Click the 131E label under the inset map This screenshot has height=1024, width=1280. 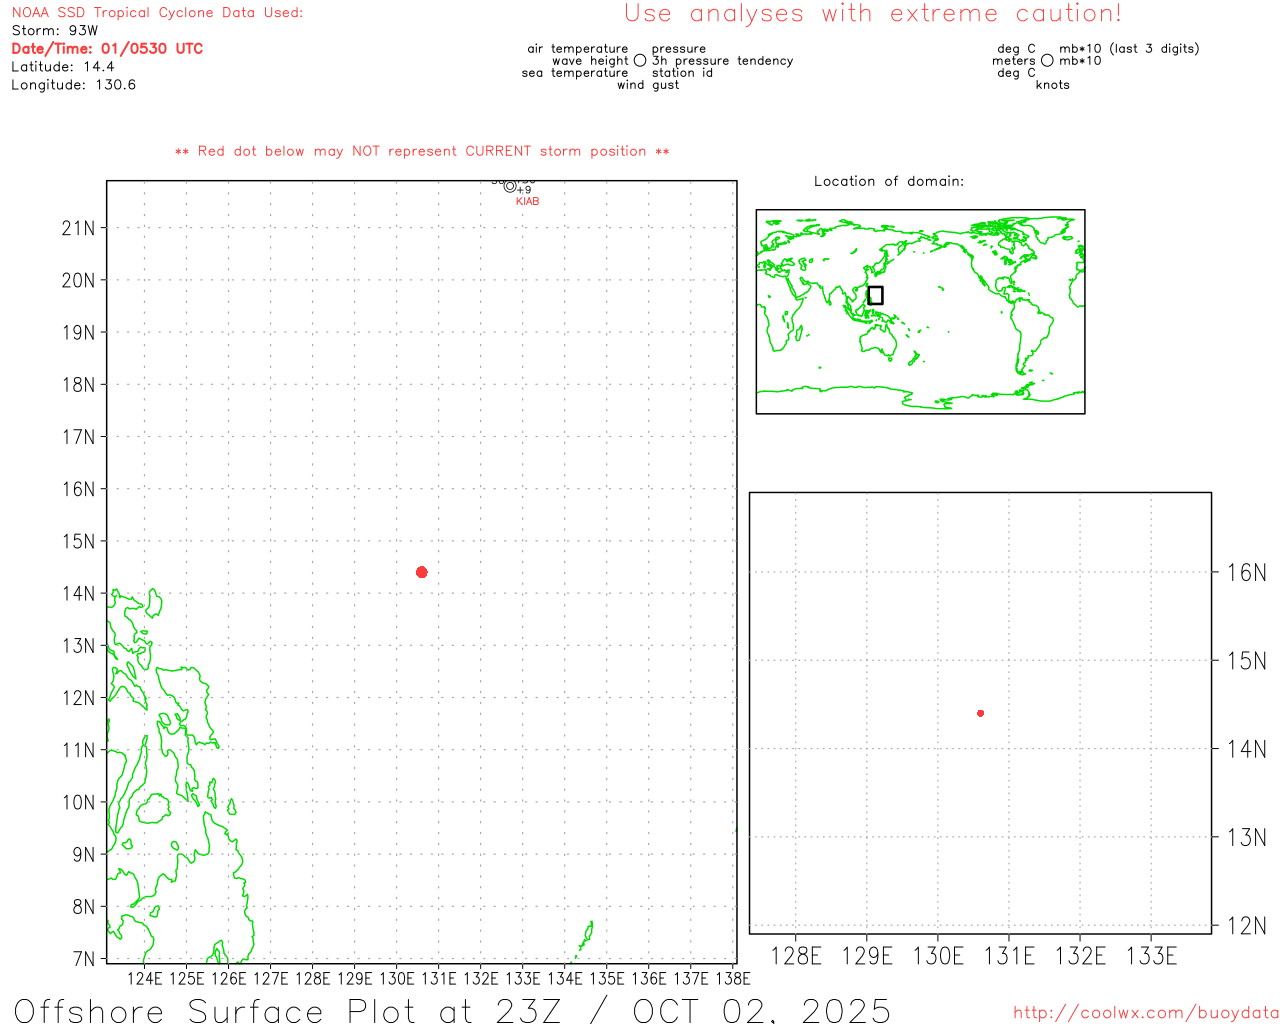pos(1009,956)
